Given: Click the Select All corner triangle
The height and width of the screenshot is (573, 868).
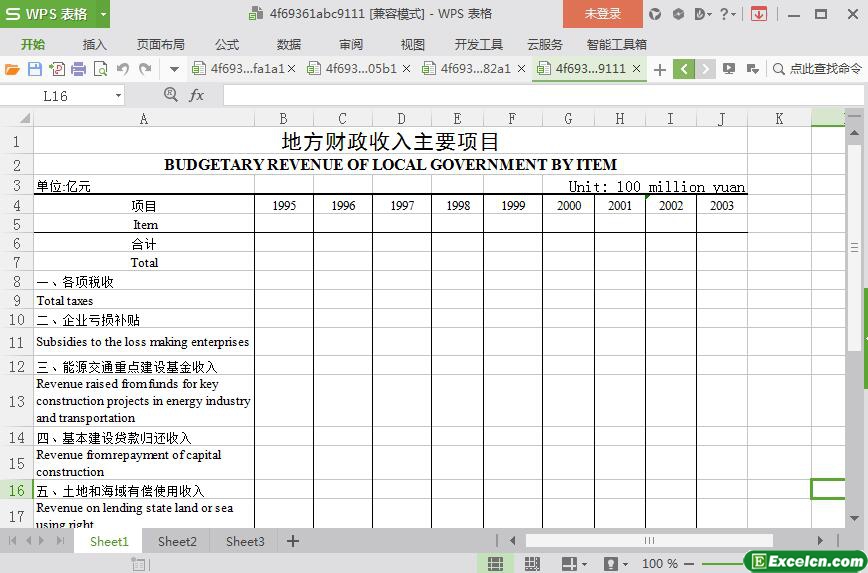Looking at the screenshot, I should [24, 118].
